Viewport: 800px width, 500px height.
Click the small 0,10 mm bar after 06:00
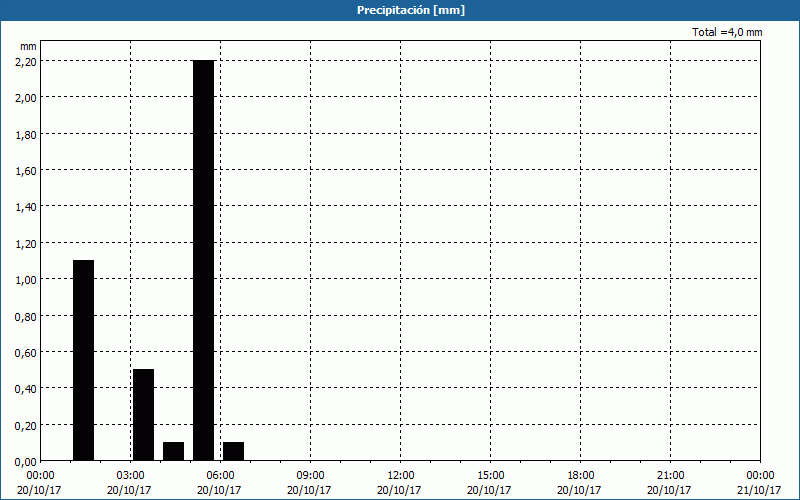coord(234,451)
